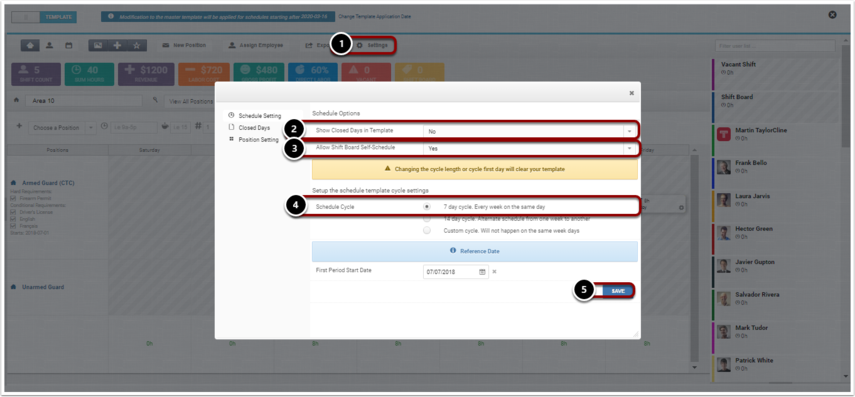Open the View All Positions dropdown
The height and width of the screenshot is (397, 855).
[190, 101]
